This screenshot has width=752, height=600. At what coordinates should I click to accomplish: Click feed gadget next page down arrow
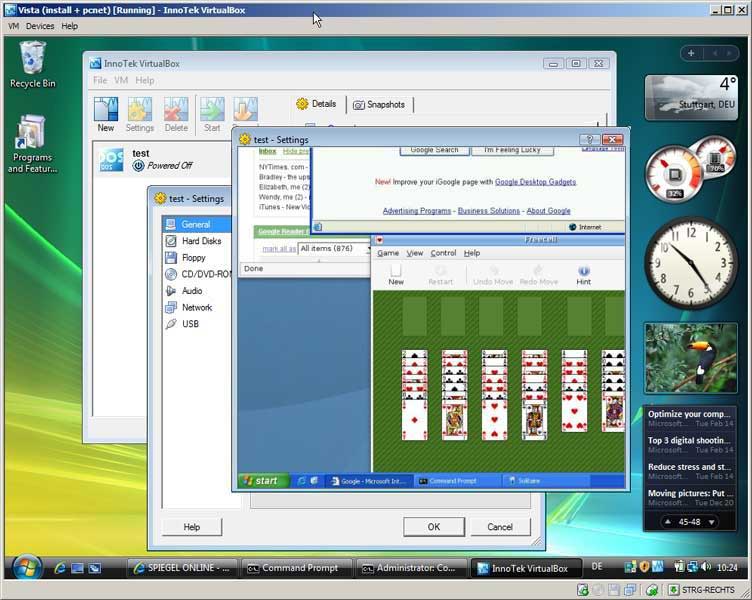point(712,522)
